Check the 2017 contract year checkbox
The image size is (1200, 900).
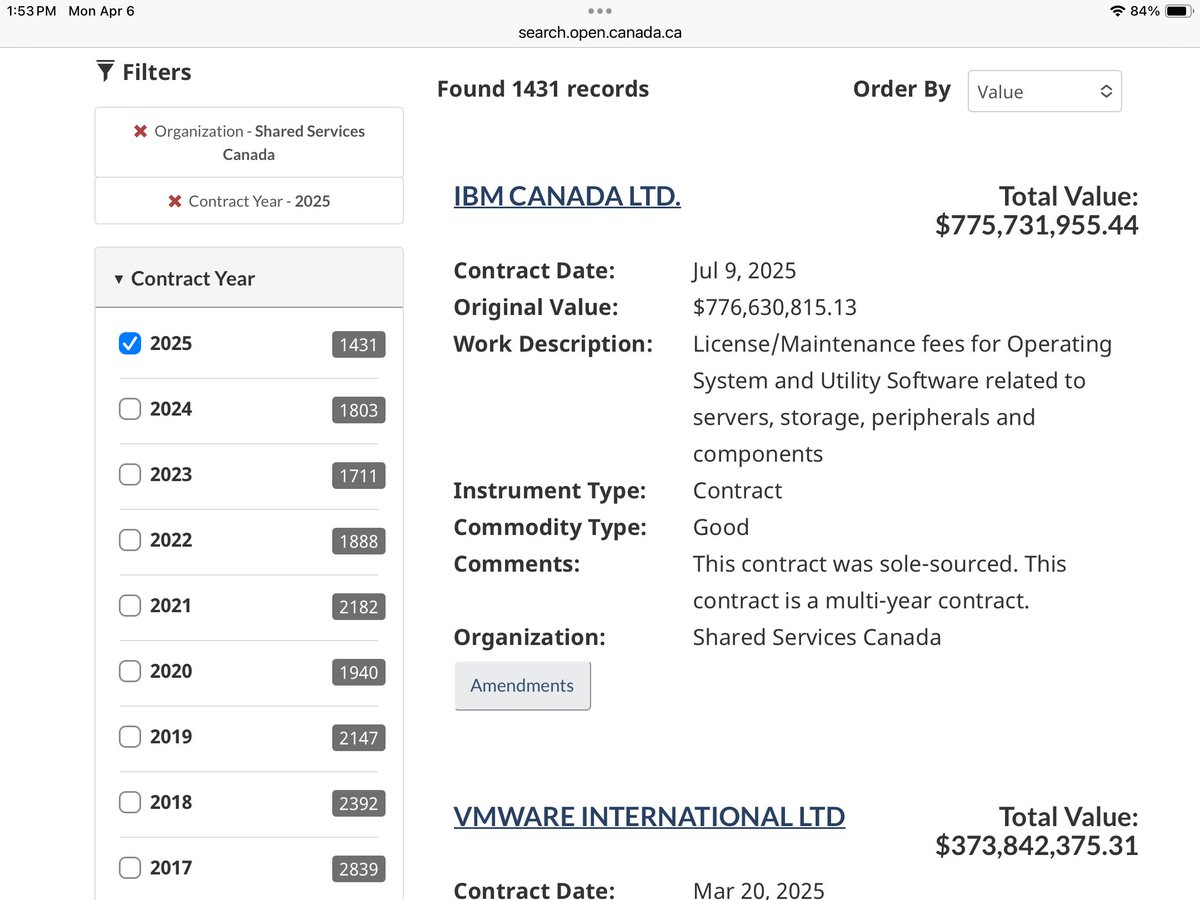point(129,868)
